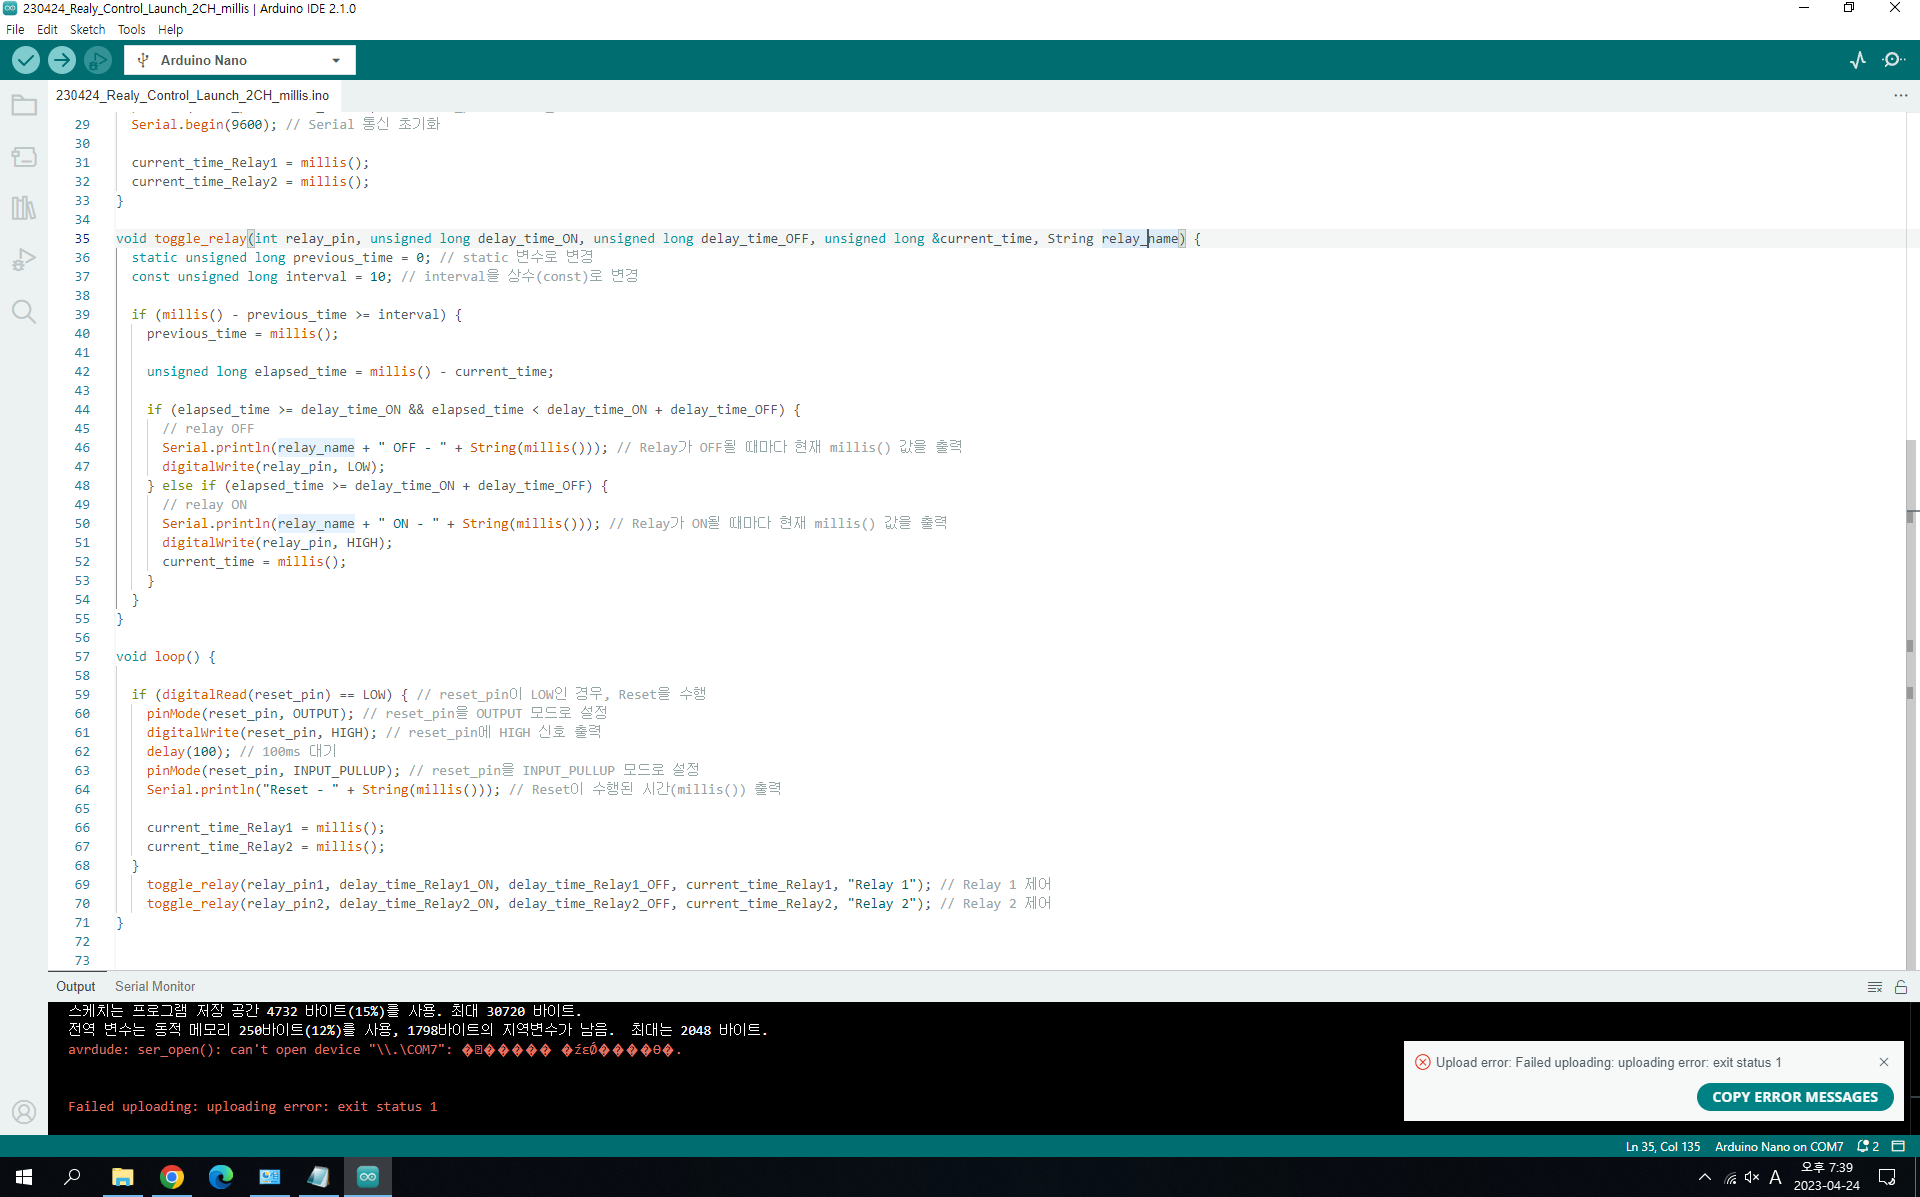
Task: Open the Sketchbook folder sidebar icon
Action: point(24,105)
